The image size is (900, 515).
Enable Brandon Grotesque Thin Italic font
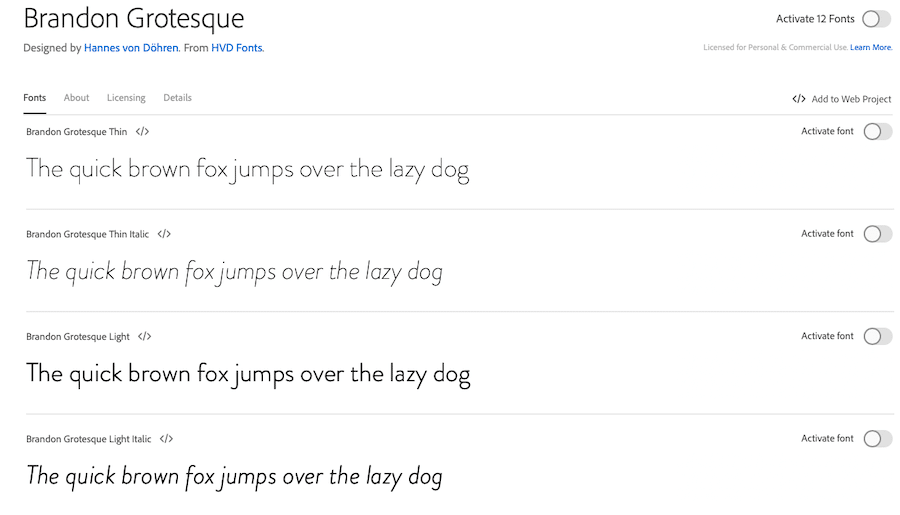point(877,234)
